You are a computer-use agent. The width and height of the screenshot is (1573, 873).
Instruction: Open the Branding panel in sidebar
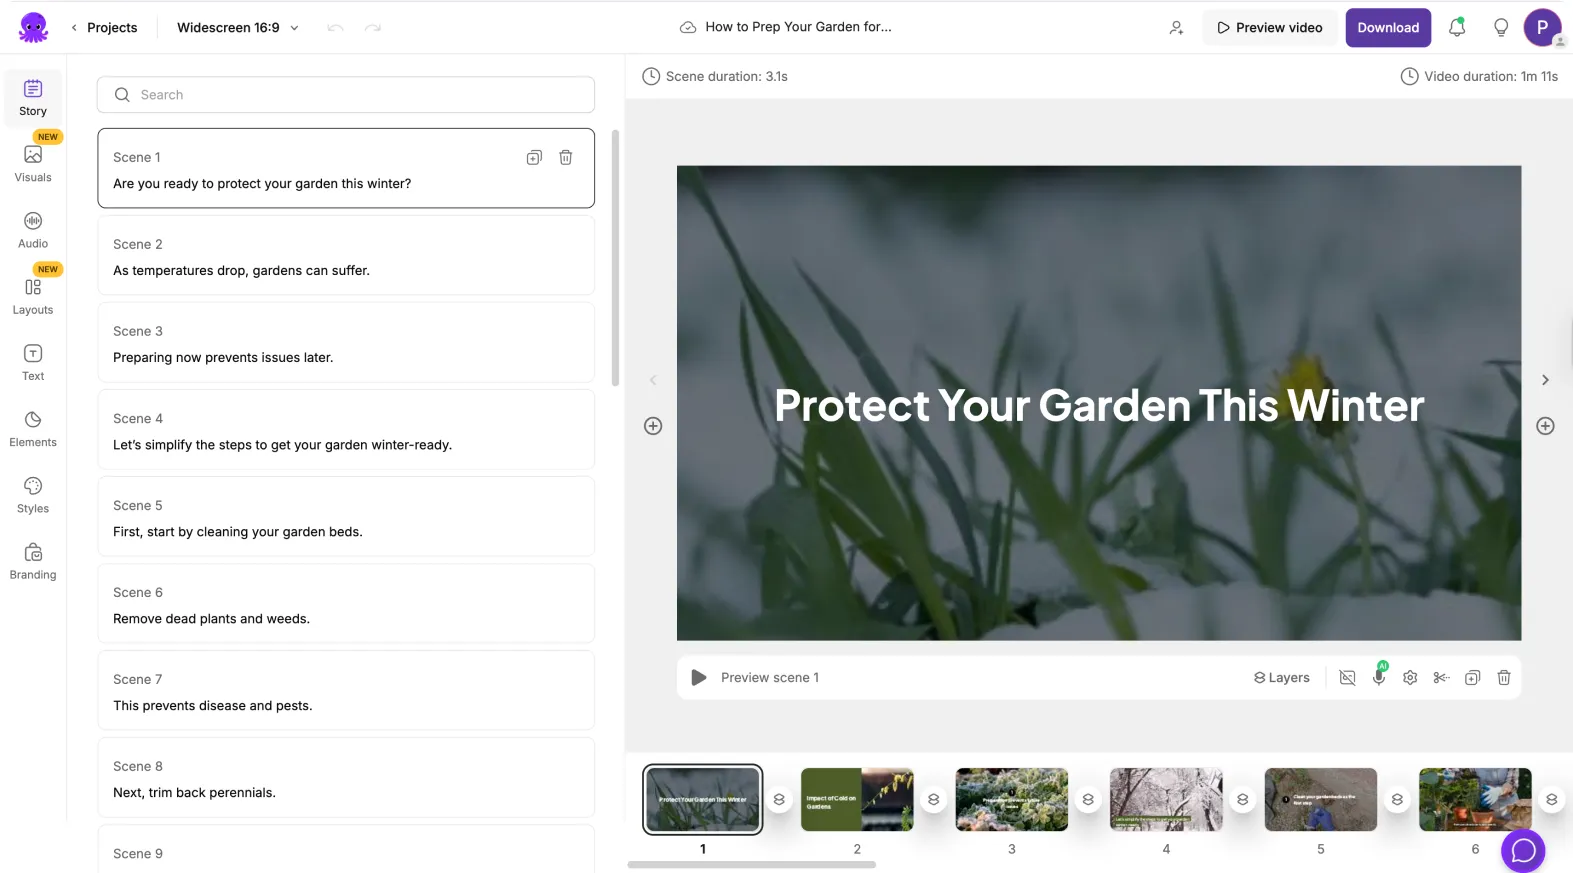[33, 561]
